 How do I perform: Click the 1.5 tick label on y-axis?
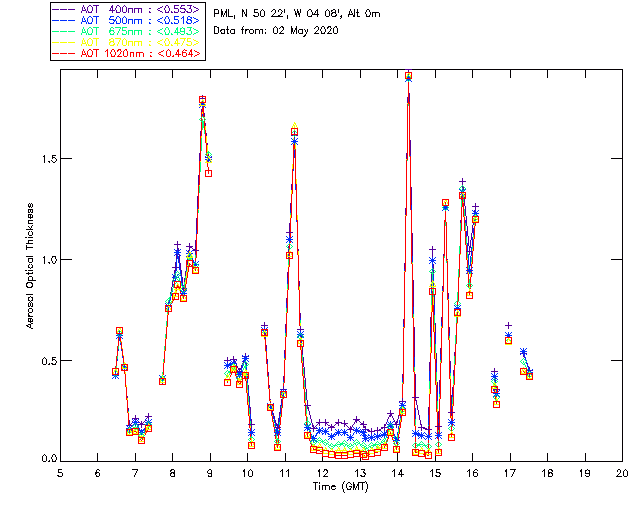coord(46,158)
